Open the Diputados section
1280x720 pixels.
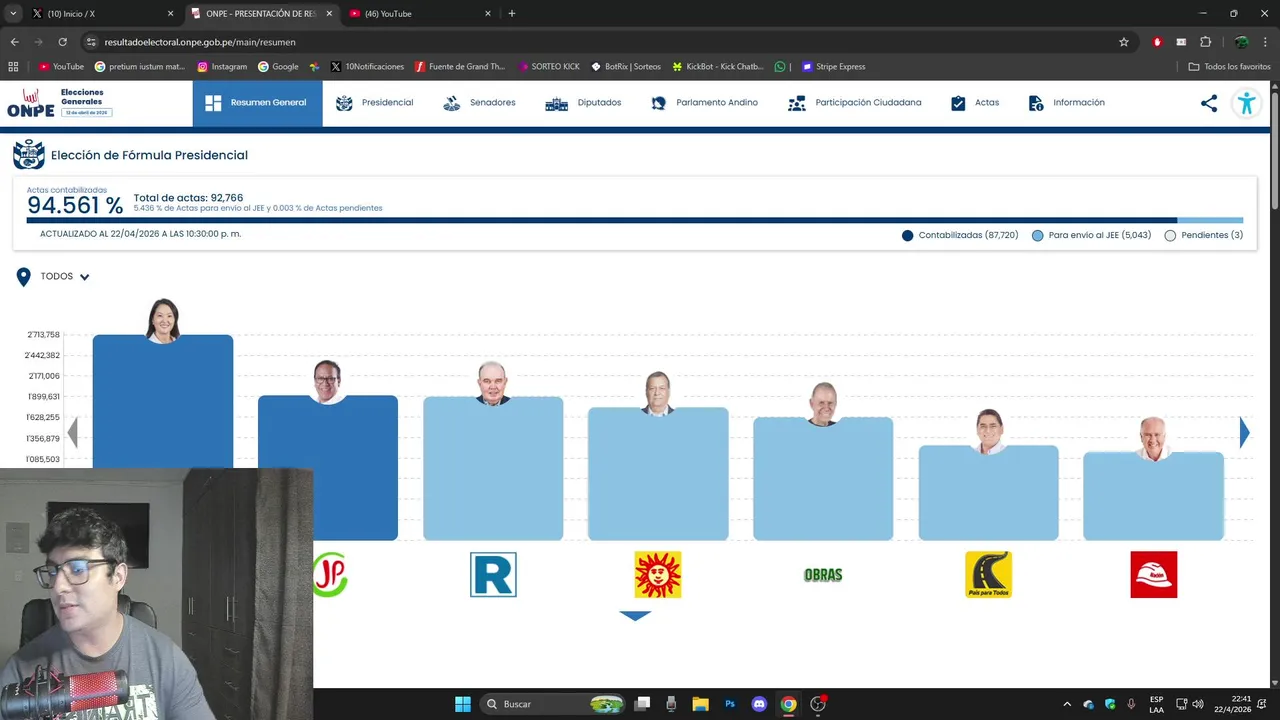pyautogui.click(x=583, y=103)
